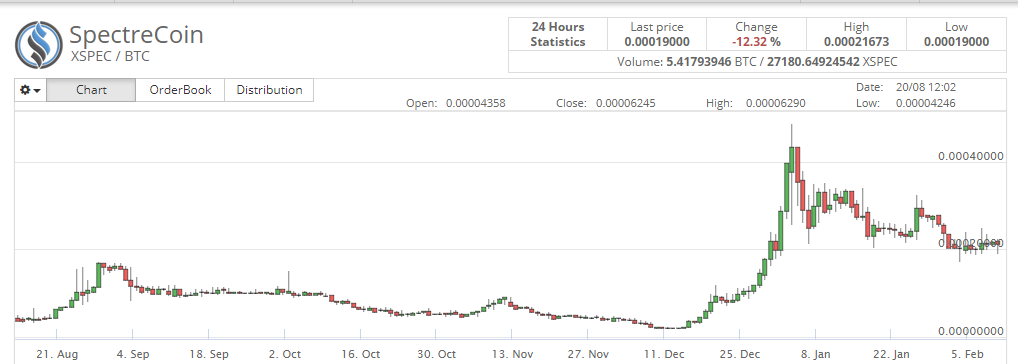Switch to the Chart tab
1018x364 pixels.
tap(92, 90)
